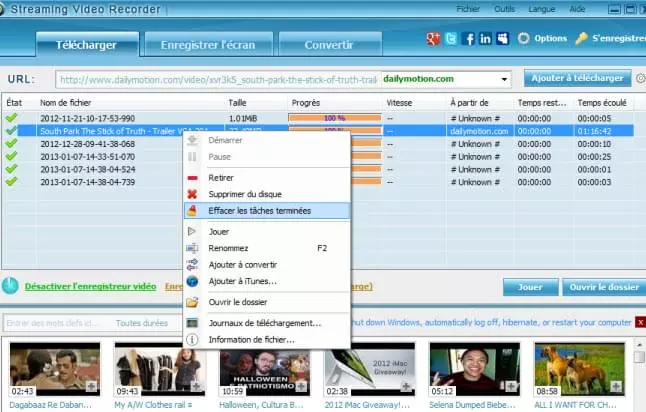Click in the URL input field
Screen dimensions: 646x412
pyautogui.click(x=218, y=80)
